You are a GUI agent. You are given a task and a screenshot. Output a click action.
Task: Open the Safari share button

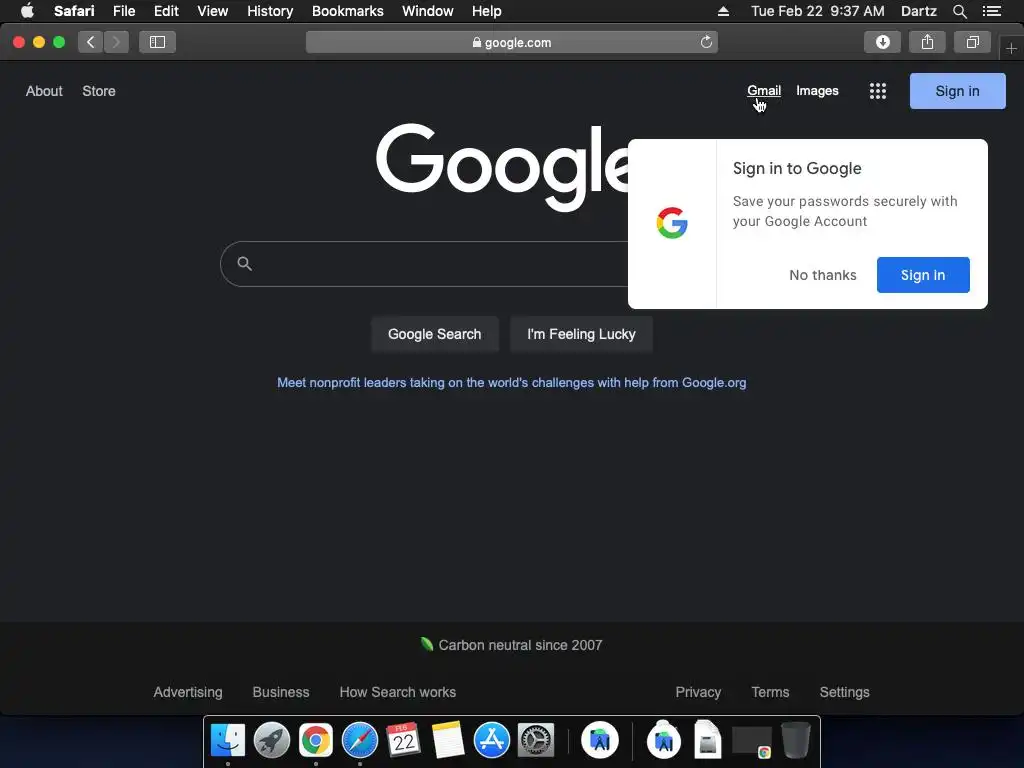click(927, 42)
